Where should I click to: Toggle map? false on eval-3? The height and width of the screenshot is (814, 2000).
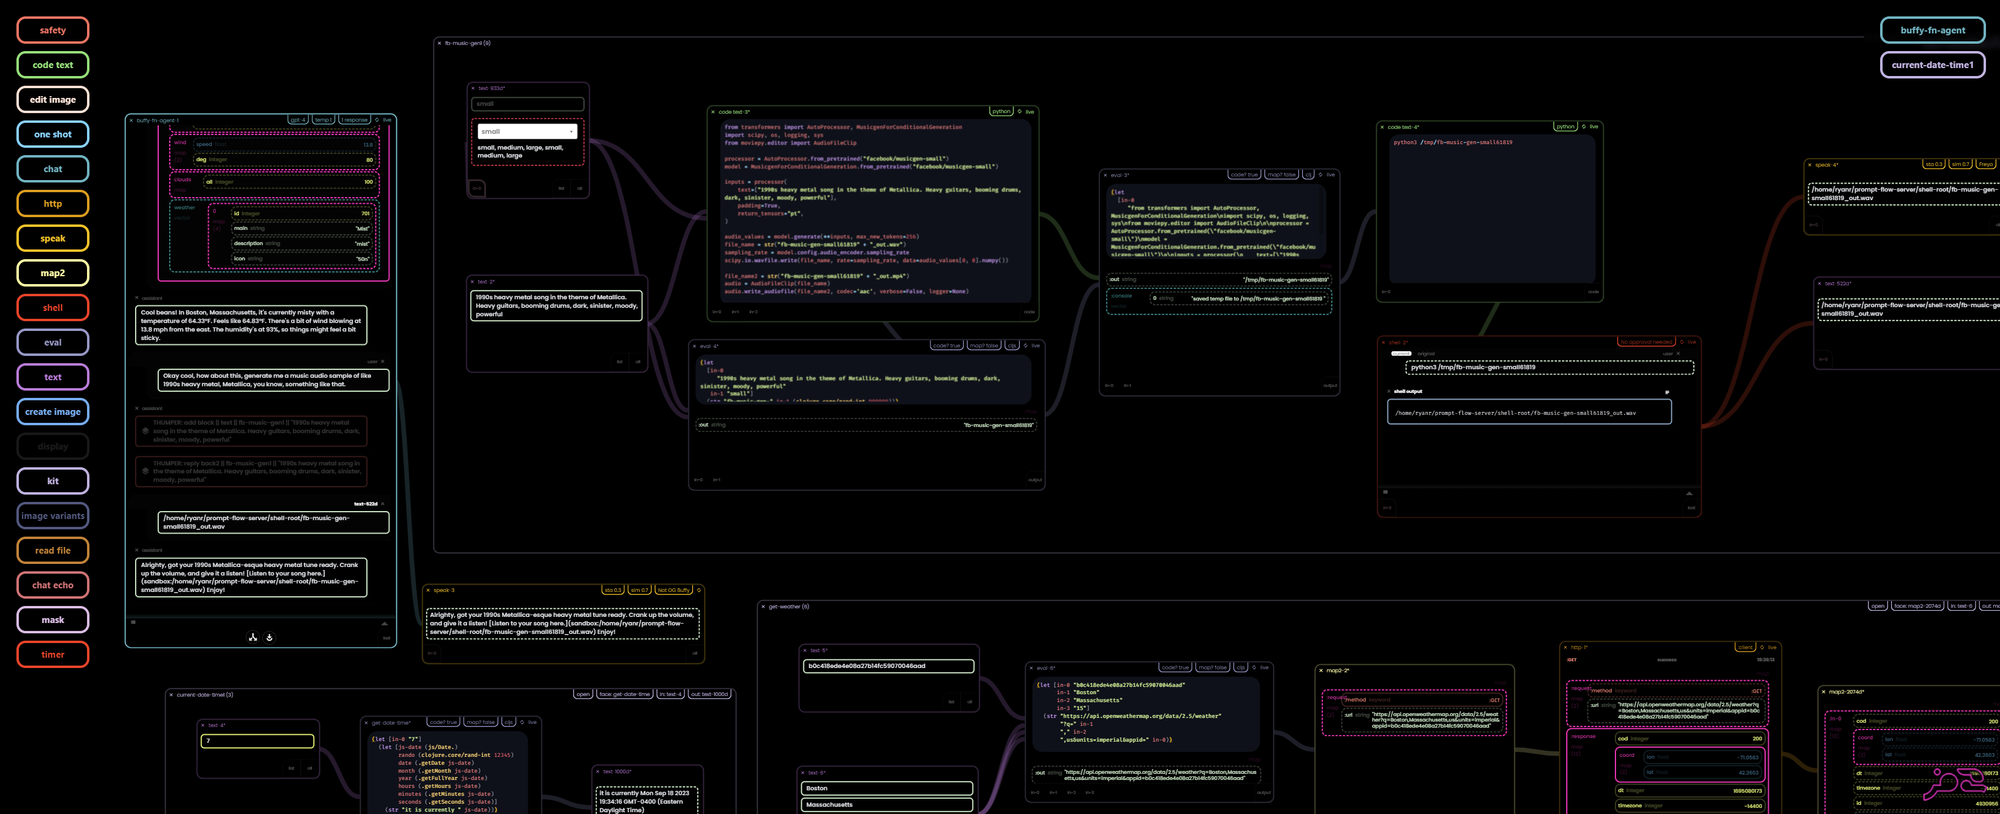click(1281, 175)
